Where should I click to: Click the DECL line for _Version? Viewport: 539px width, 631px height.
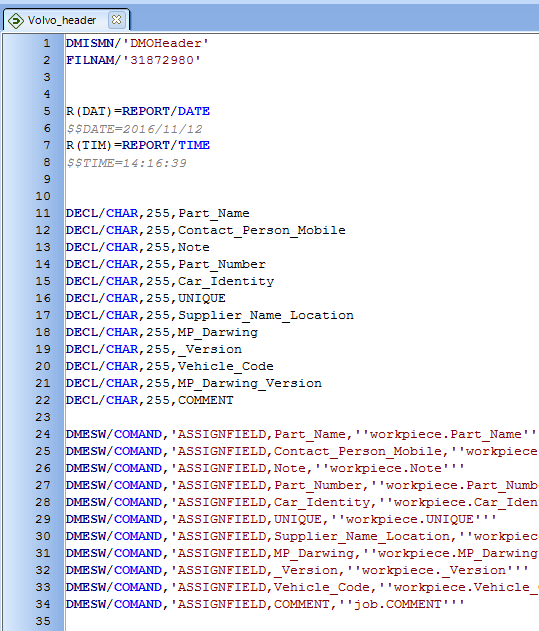point(154,349)
